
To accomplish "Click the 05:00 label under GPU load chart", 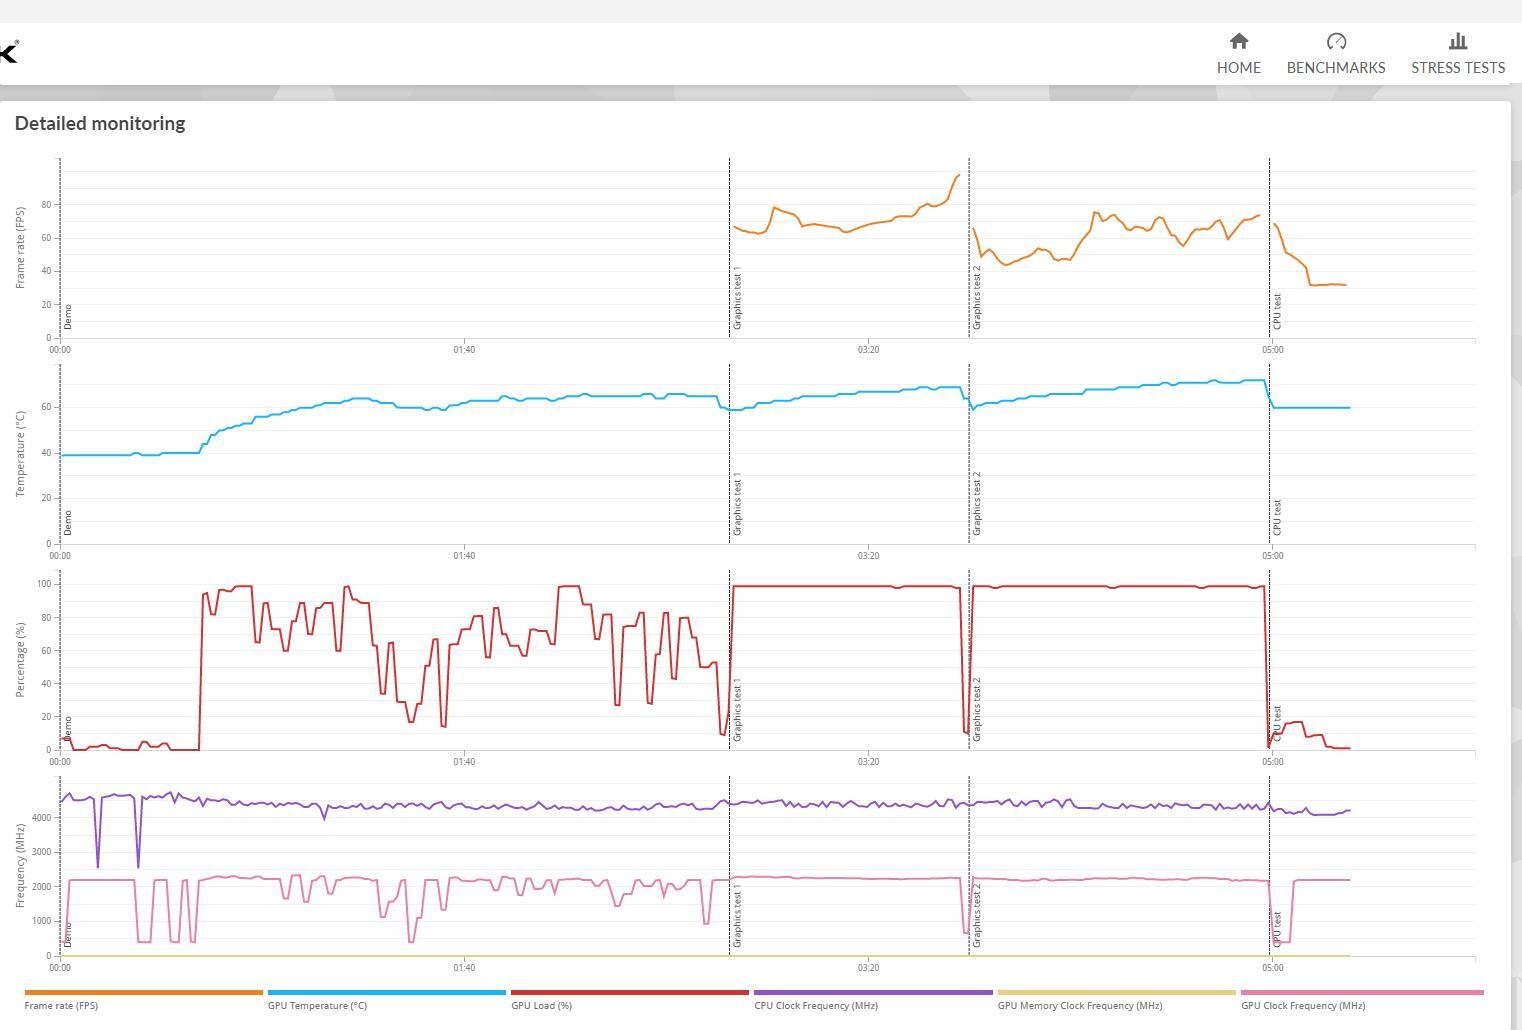I will [1272, 762].
